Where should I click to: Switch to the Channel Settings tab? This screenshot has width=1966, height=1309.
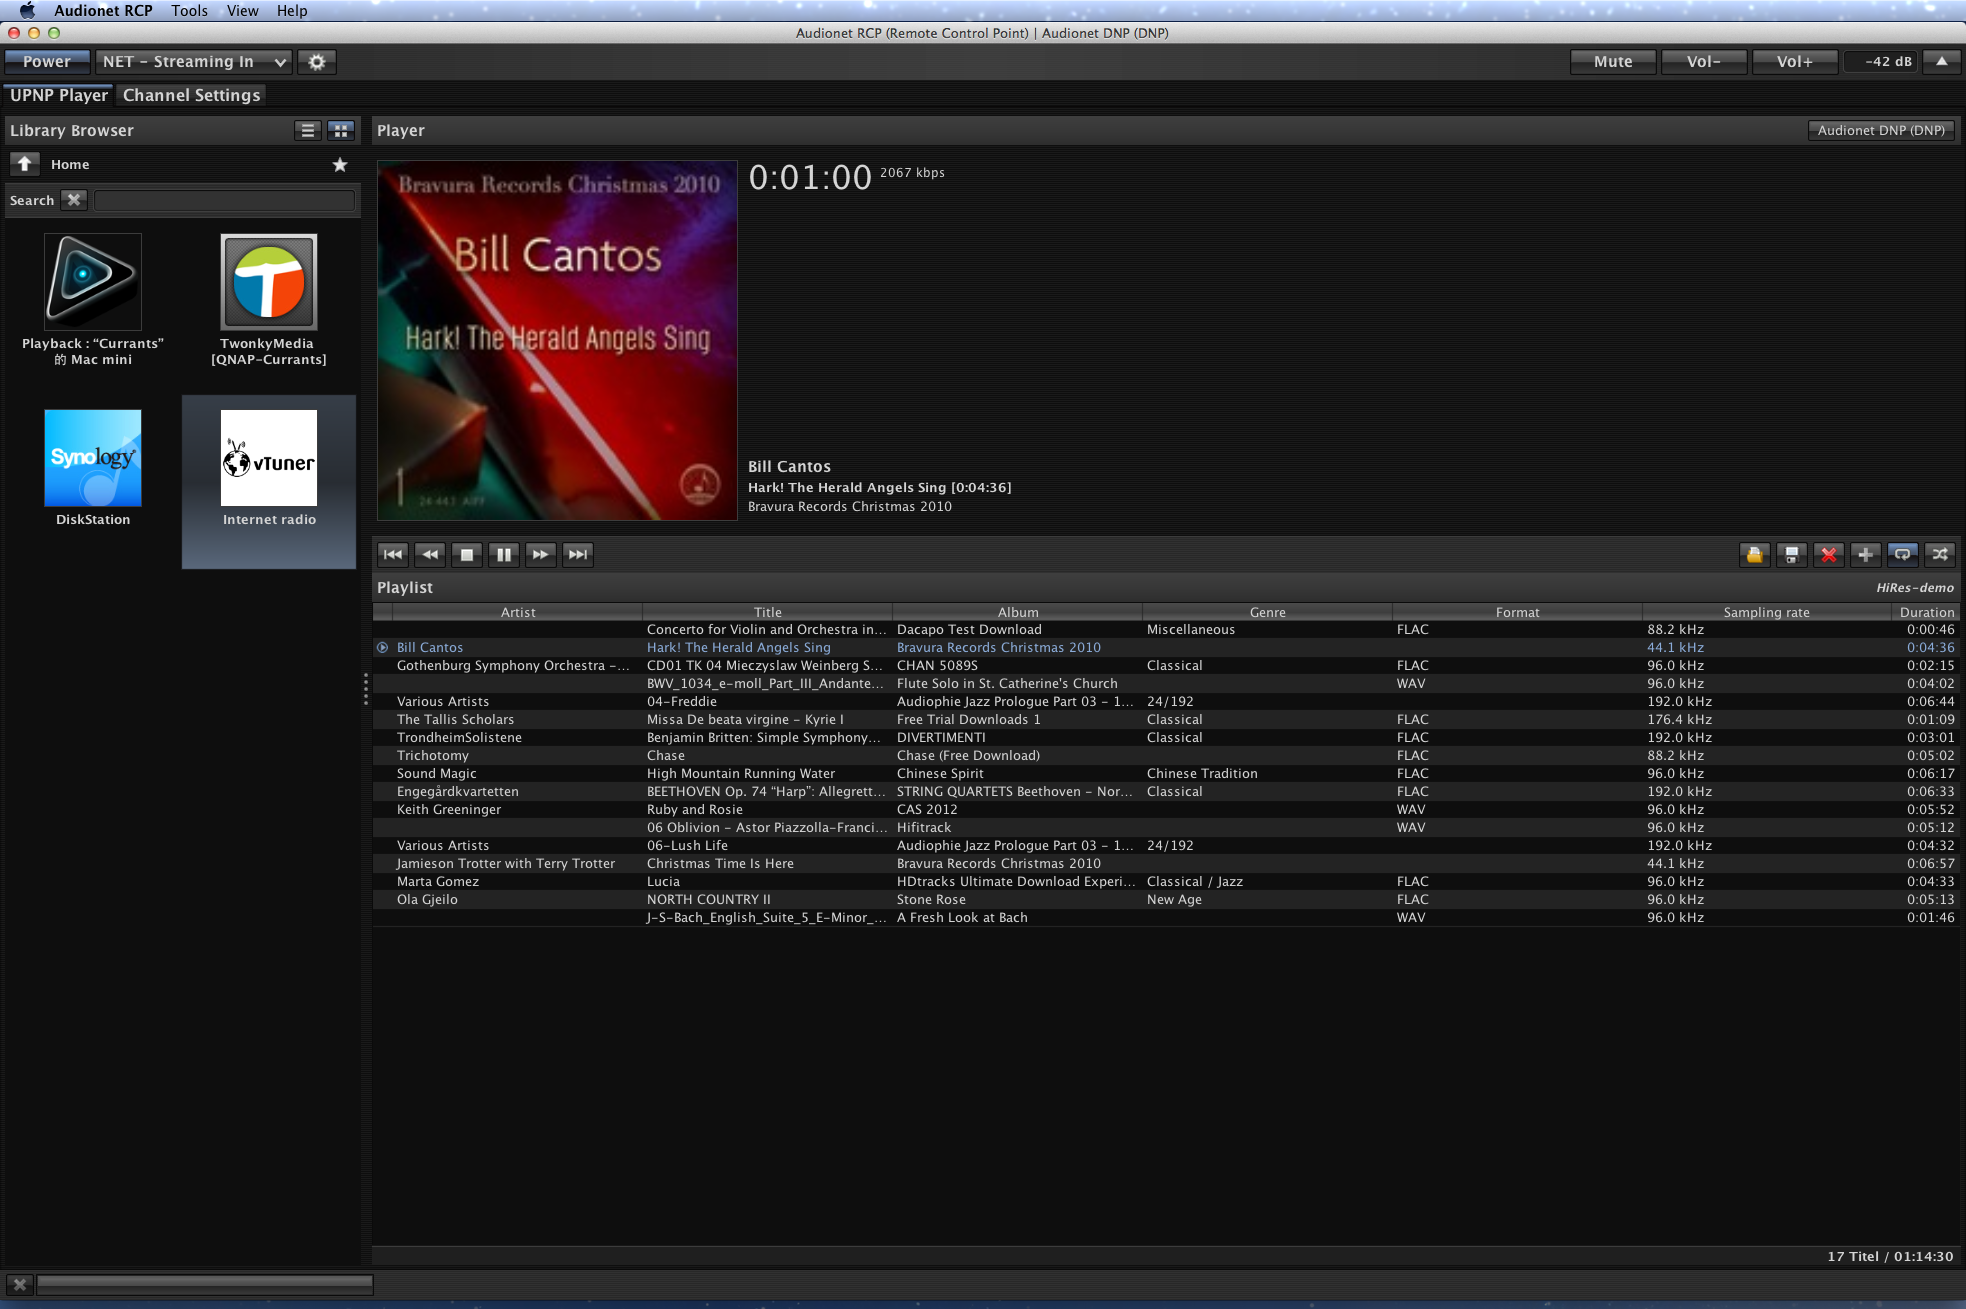191,95
